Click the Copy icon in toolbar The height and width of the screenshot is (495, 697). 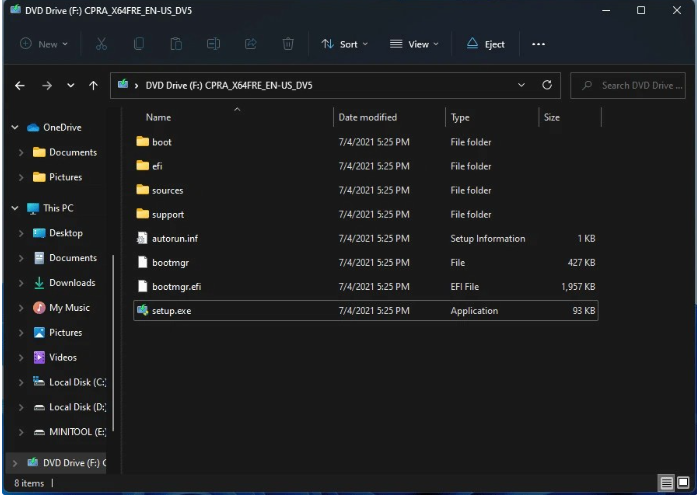(x=139, y=44)
